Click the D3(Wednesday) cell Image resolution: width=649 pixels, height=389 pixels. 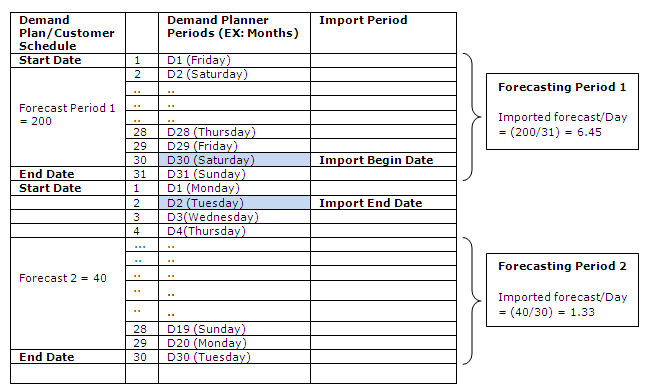pos(234,217)
